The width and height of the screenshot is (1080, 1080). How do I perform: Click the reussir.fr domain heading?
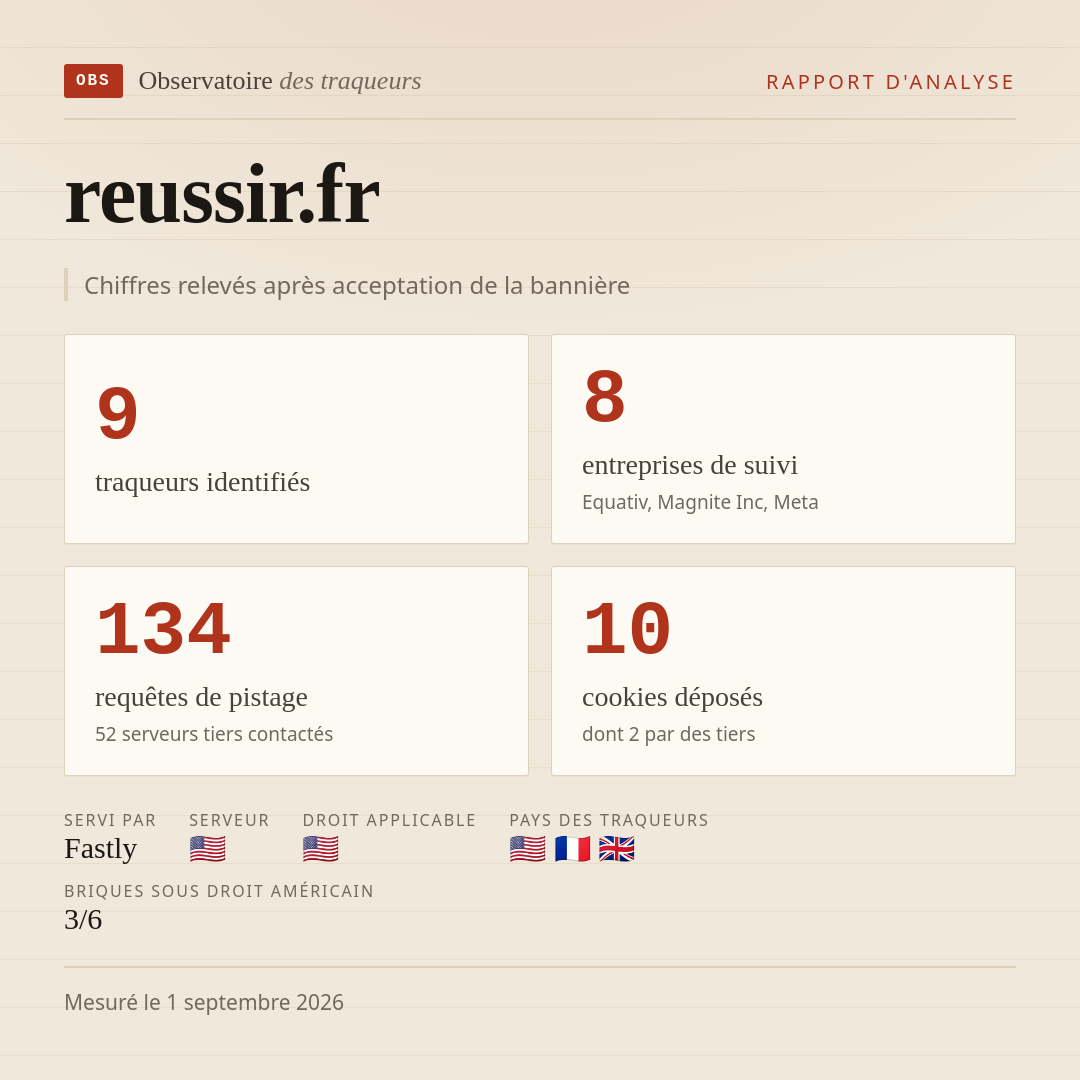[x=222, y=195]
